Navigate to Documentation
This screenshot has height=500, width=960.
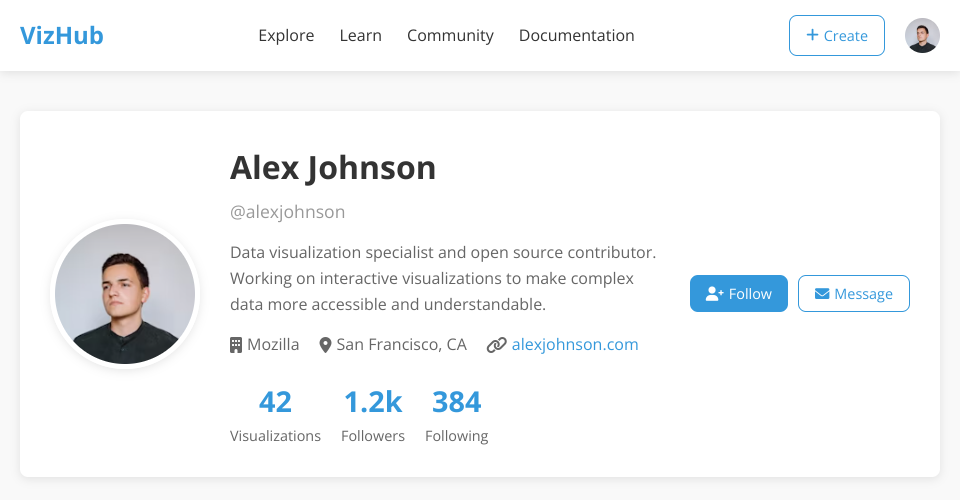click(576, 36)
